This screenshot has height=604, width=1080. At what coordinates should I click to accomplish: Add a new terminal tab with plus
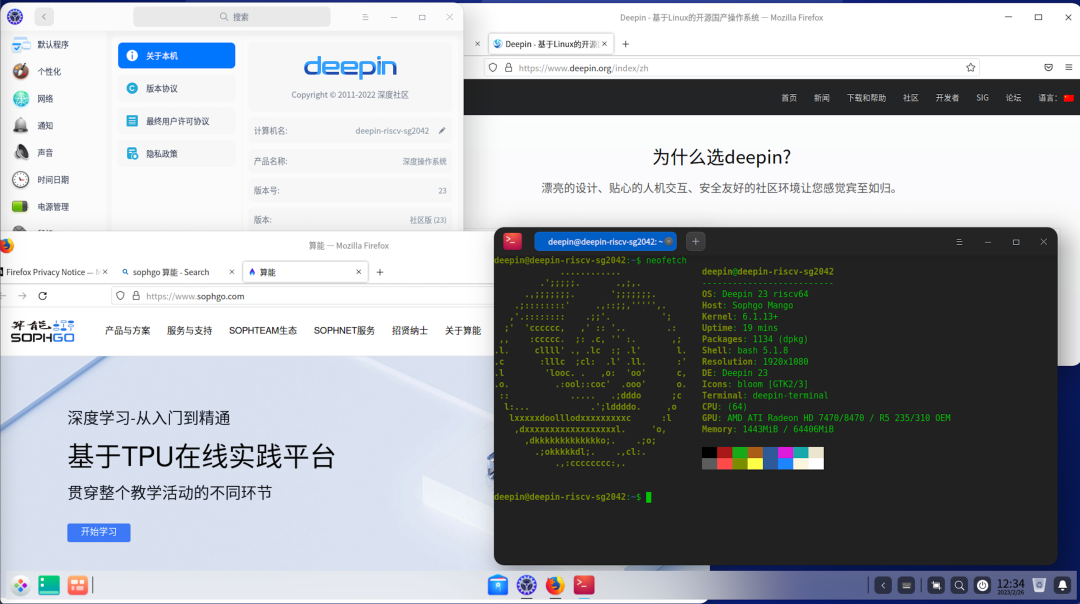click(x=696, y=242)
